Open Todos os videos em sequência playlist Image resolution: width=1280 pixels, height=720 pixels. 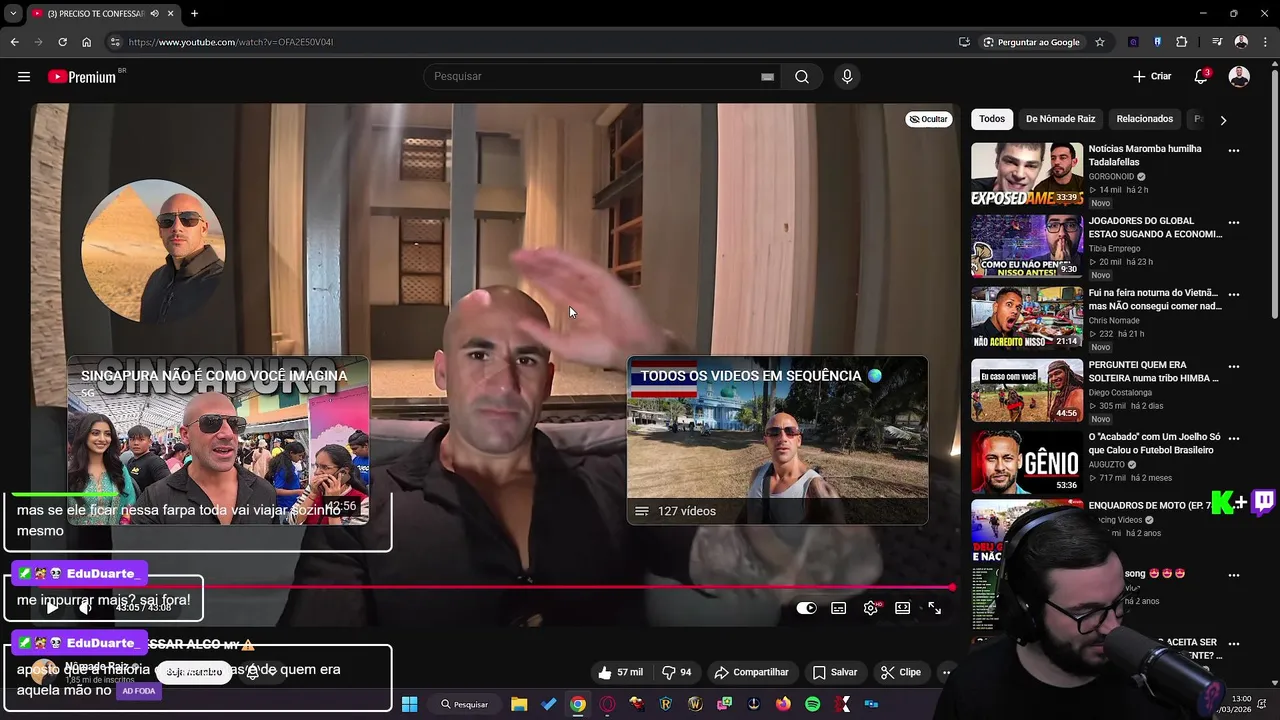777,440
